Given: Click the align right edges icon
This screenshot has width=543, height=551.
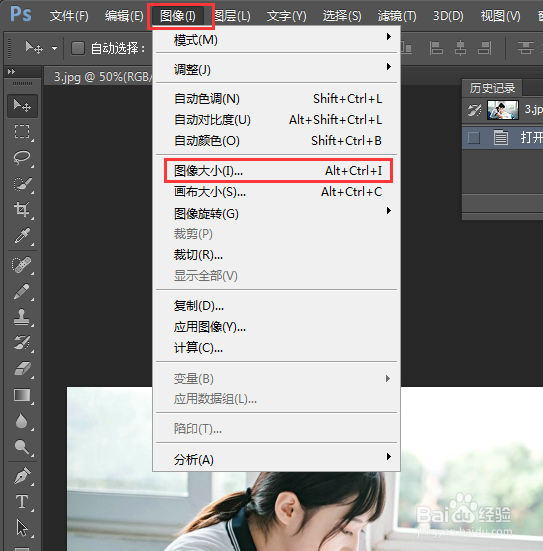Looking at the screenshot, I should [x=484, y=48].
